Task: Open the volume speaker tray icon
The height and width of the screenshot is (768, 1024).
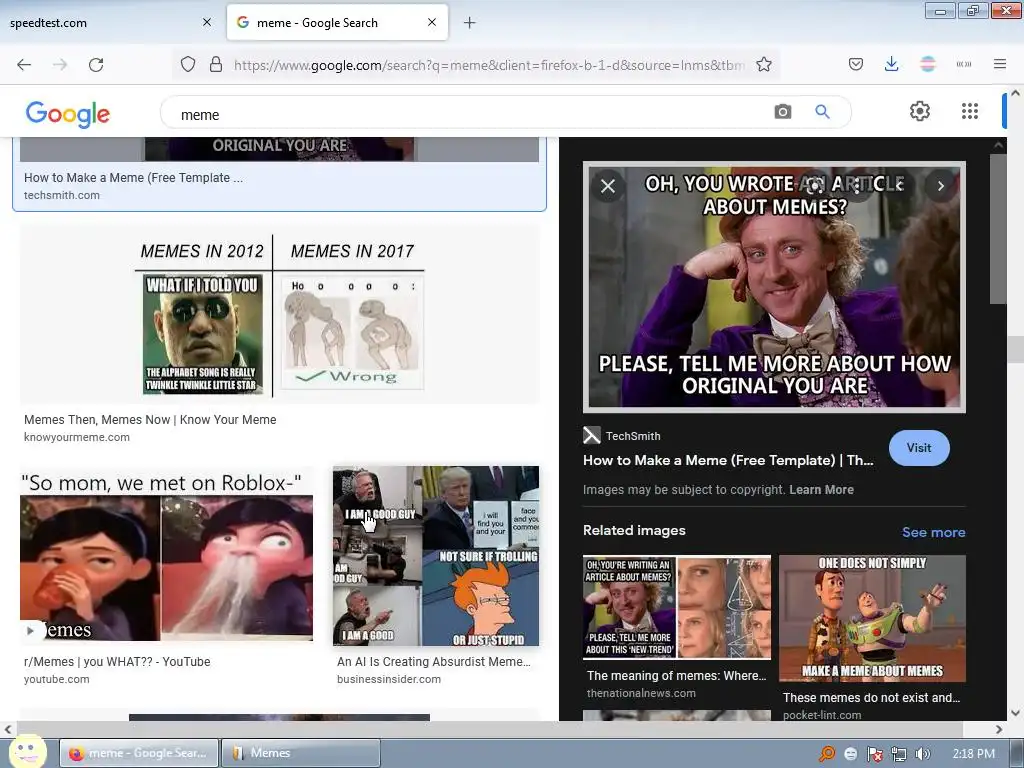Action: coord(922,754)
